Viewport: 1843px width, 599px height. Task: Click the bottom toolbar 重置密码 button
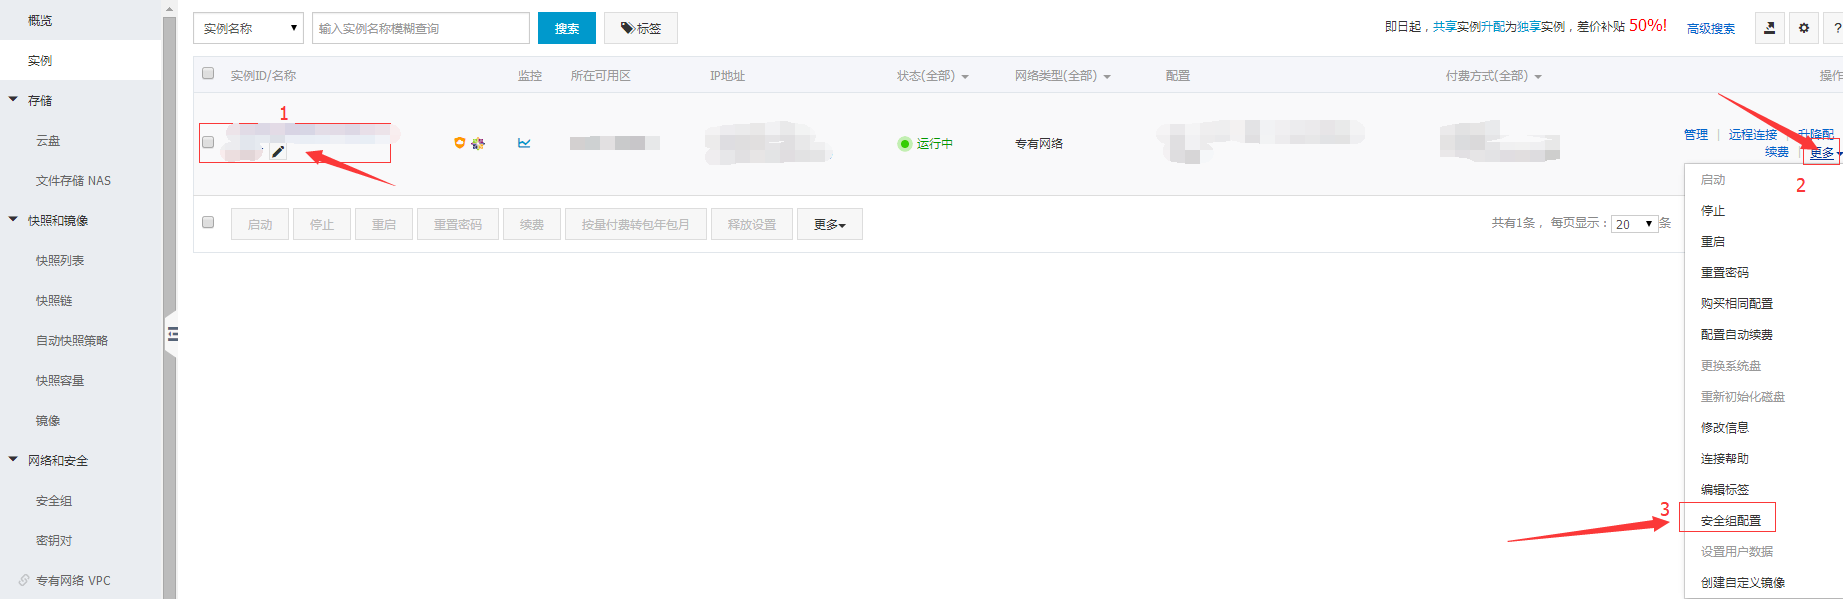point(458,224)
